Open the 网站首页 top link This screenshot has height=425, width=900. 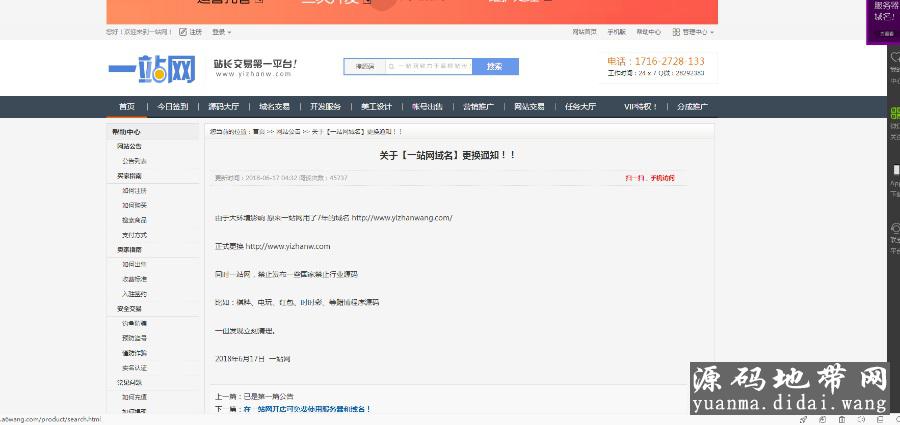584,32
